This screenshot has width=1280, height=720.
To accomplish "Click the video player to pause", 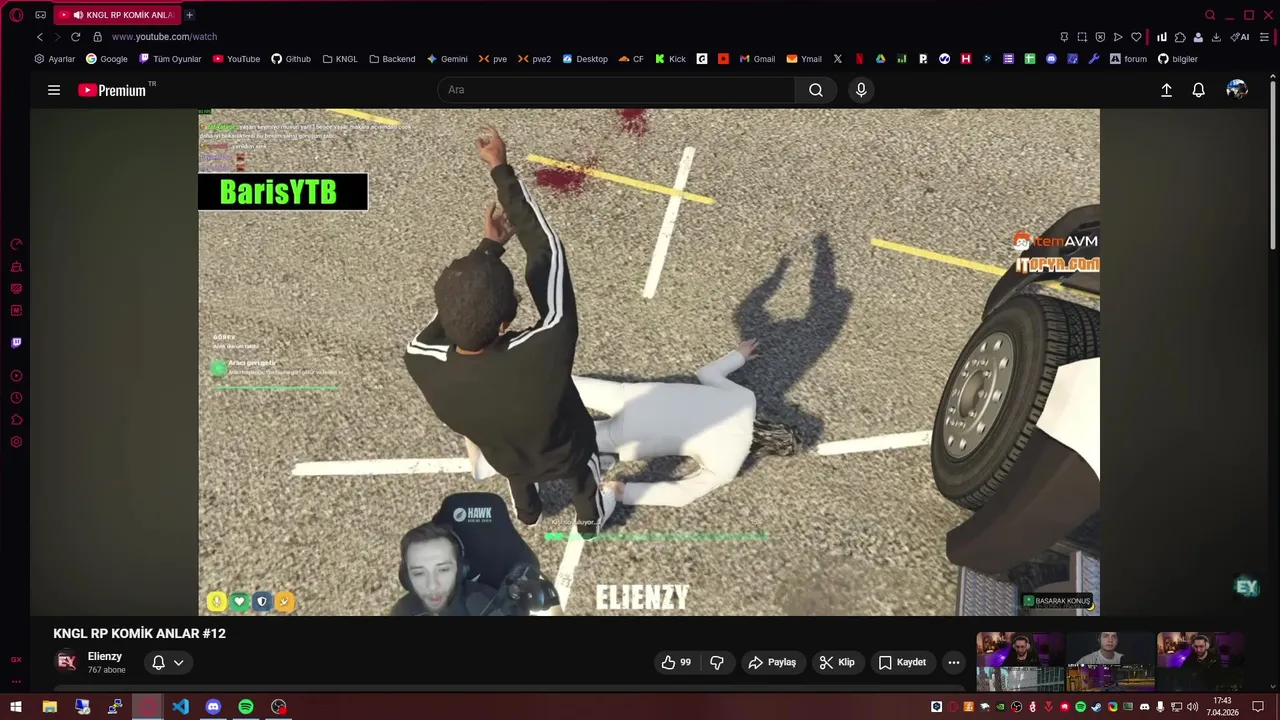I will tap(648, 362).
